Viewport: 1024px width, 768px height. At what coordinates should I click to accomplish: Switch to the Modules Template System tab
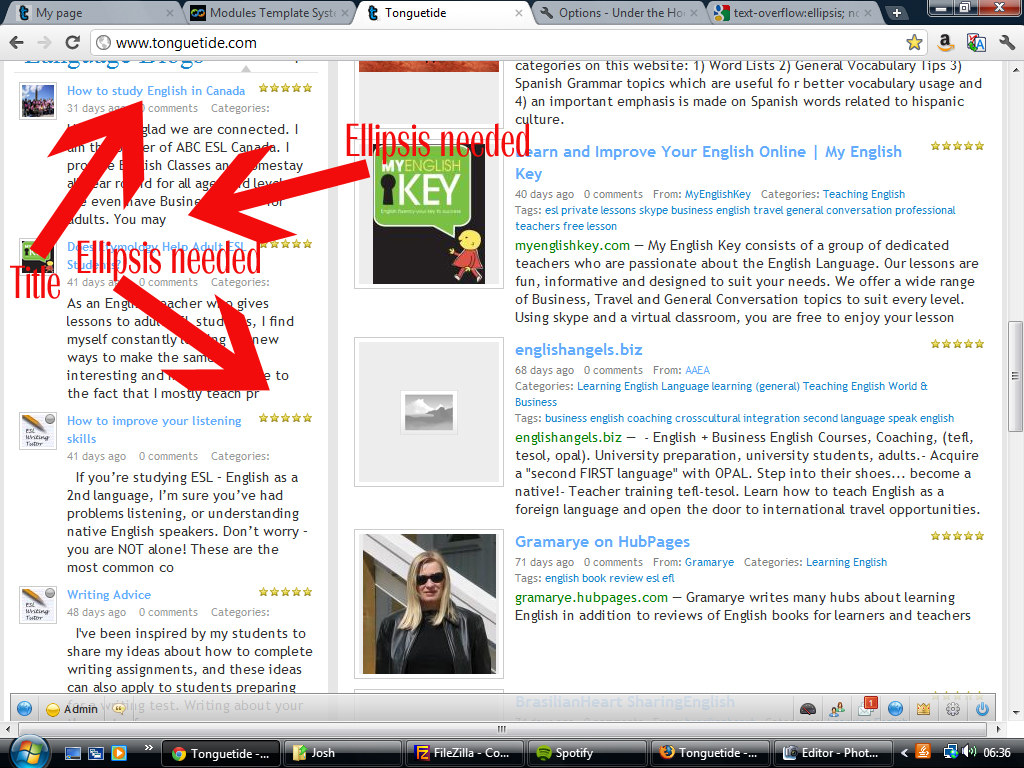[x=270, y=12]
